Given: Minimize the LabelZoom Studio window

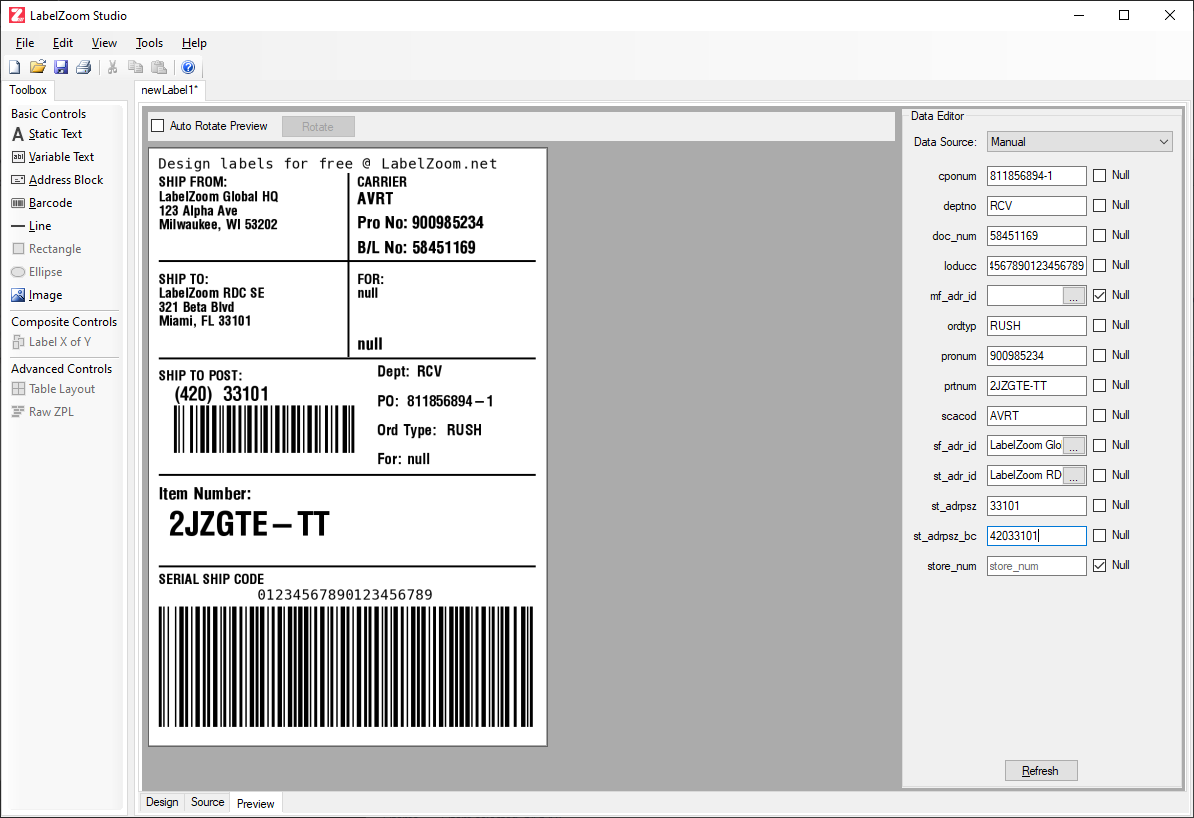Looking at the screenshot, I should click(1079, 15).
